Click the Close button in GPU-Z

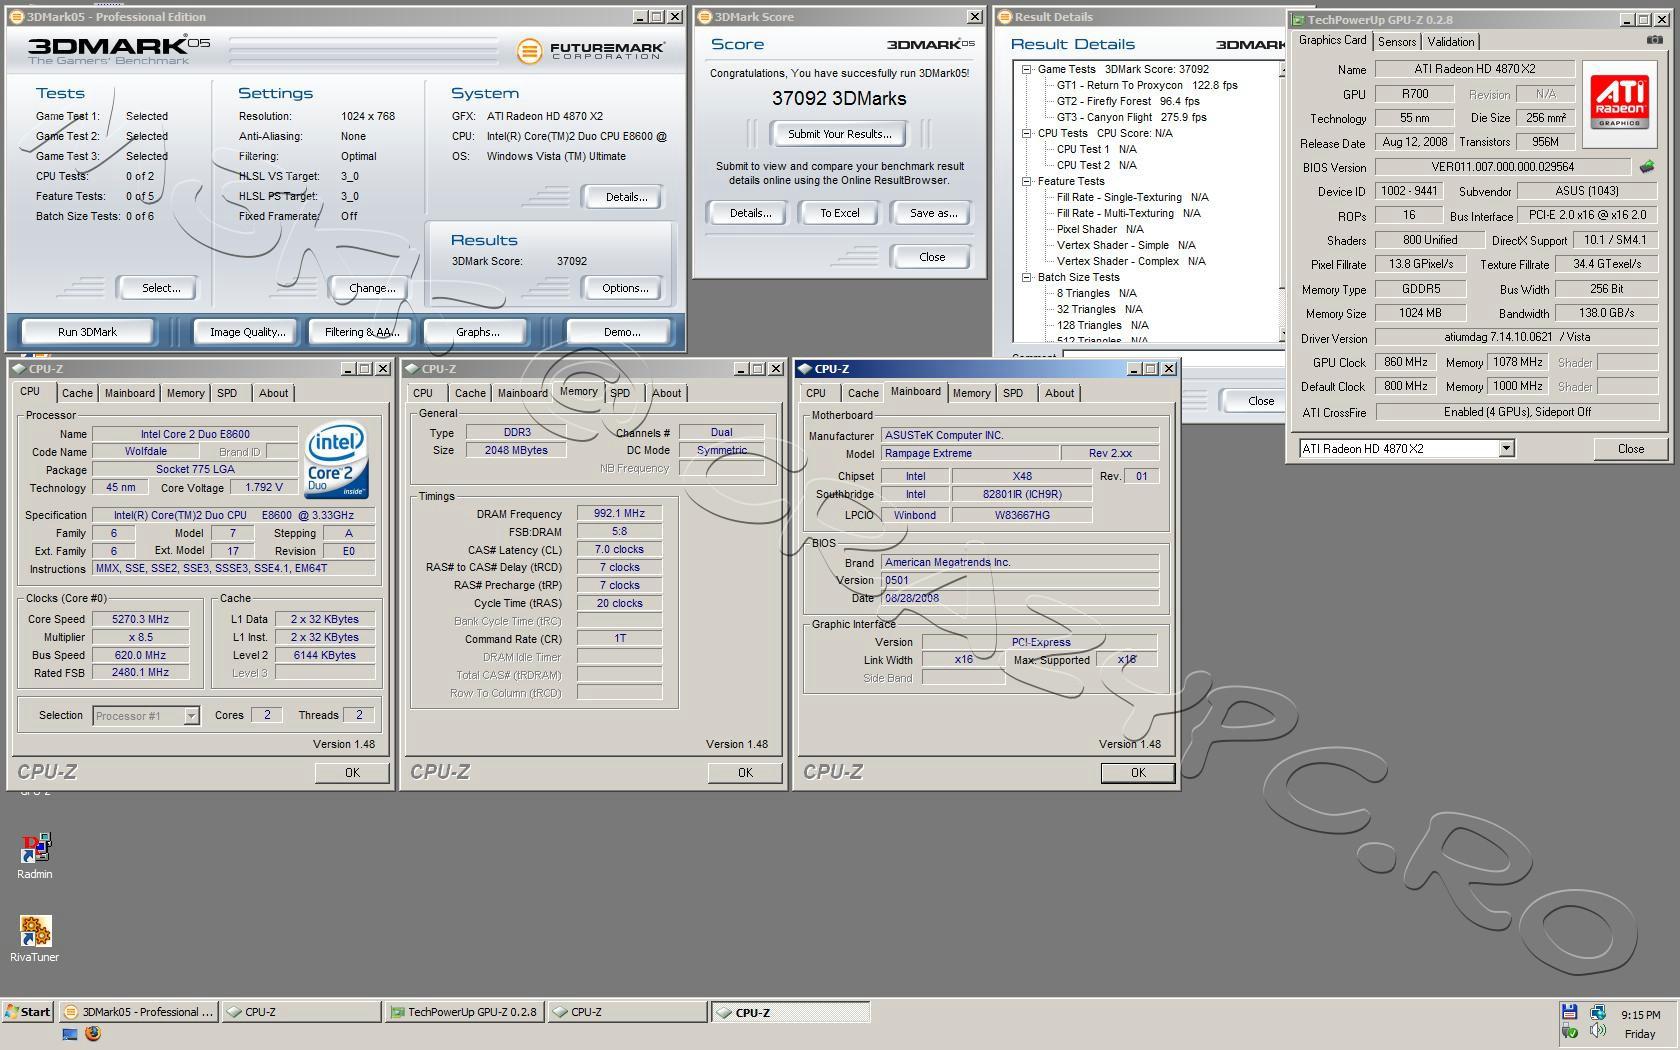[1630, 449]
